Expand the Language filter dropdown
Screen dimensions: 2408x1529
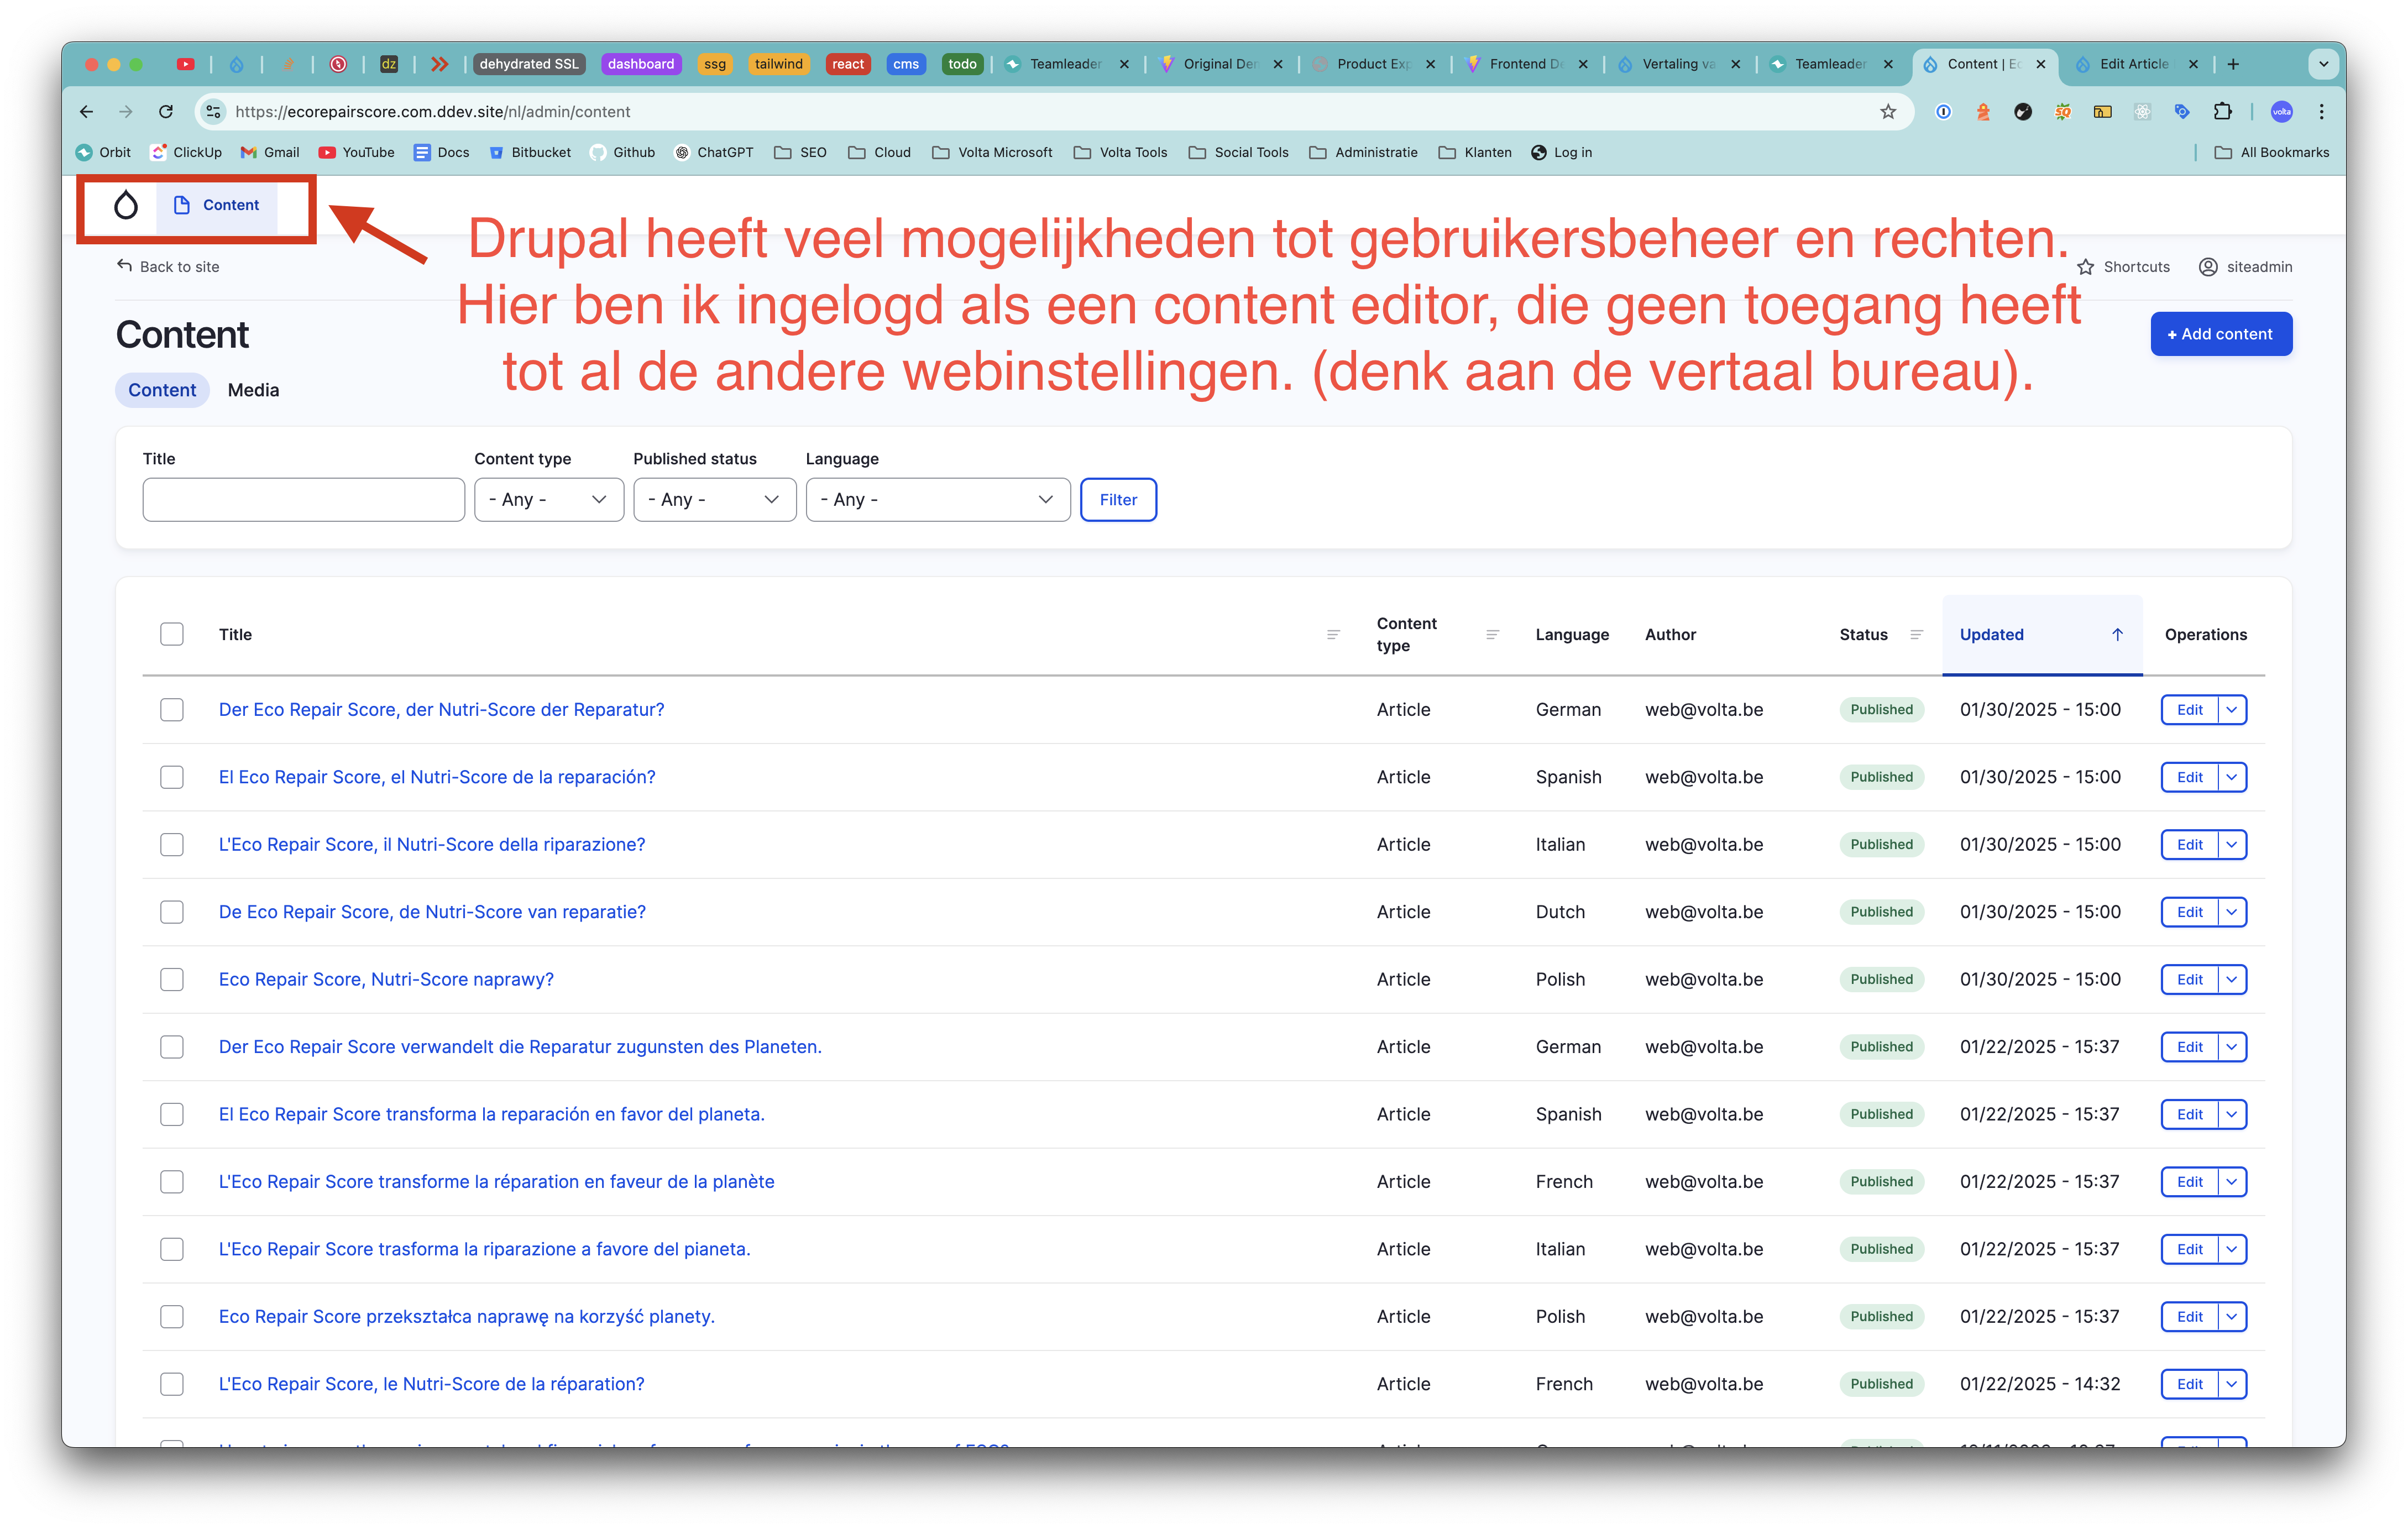coord(937,500)
